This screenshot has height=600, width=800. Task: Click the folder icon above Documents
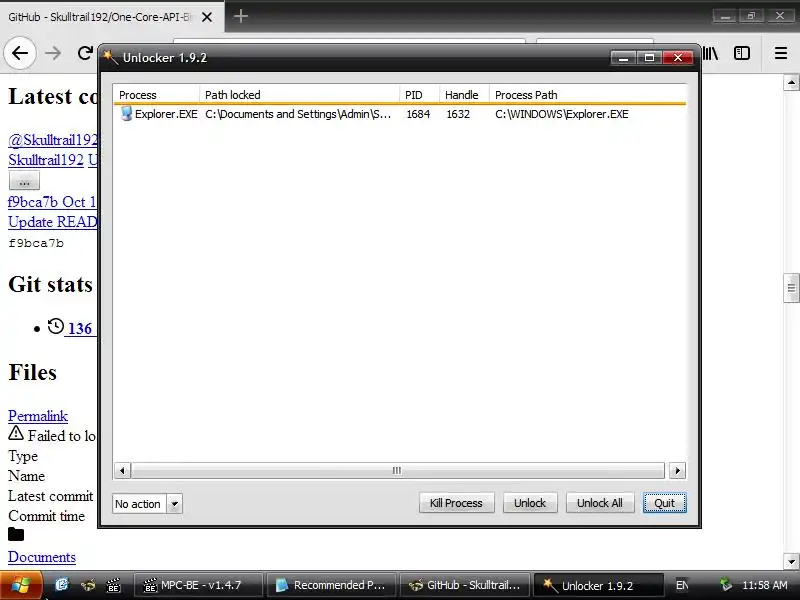(16, 534)
